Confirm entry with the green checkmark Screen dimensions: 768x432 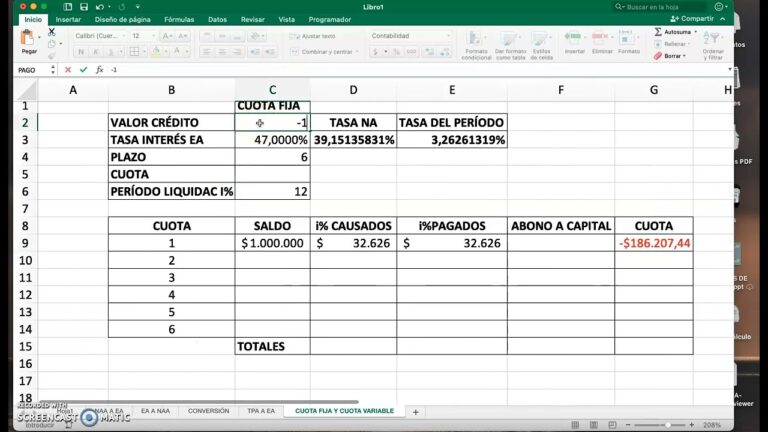click(x=83, y=70)
